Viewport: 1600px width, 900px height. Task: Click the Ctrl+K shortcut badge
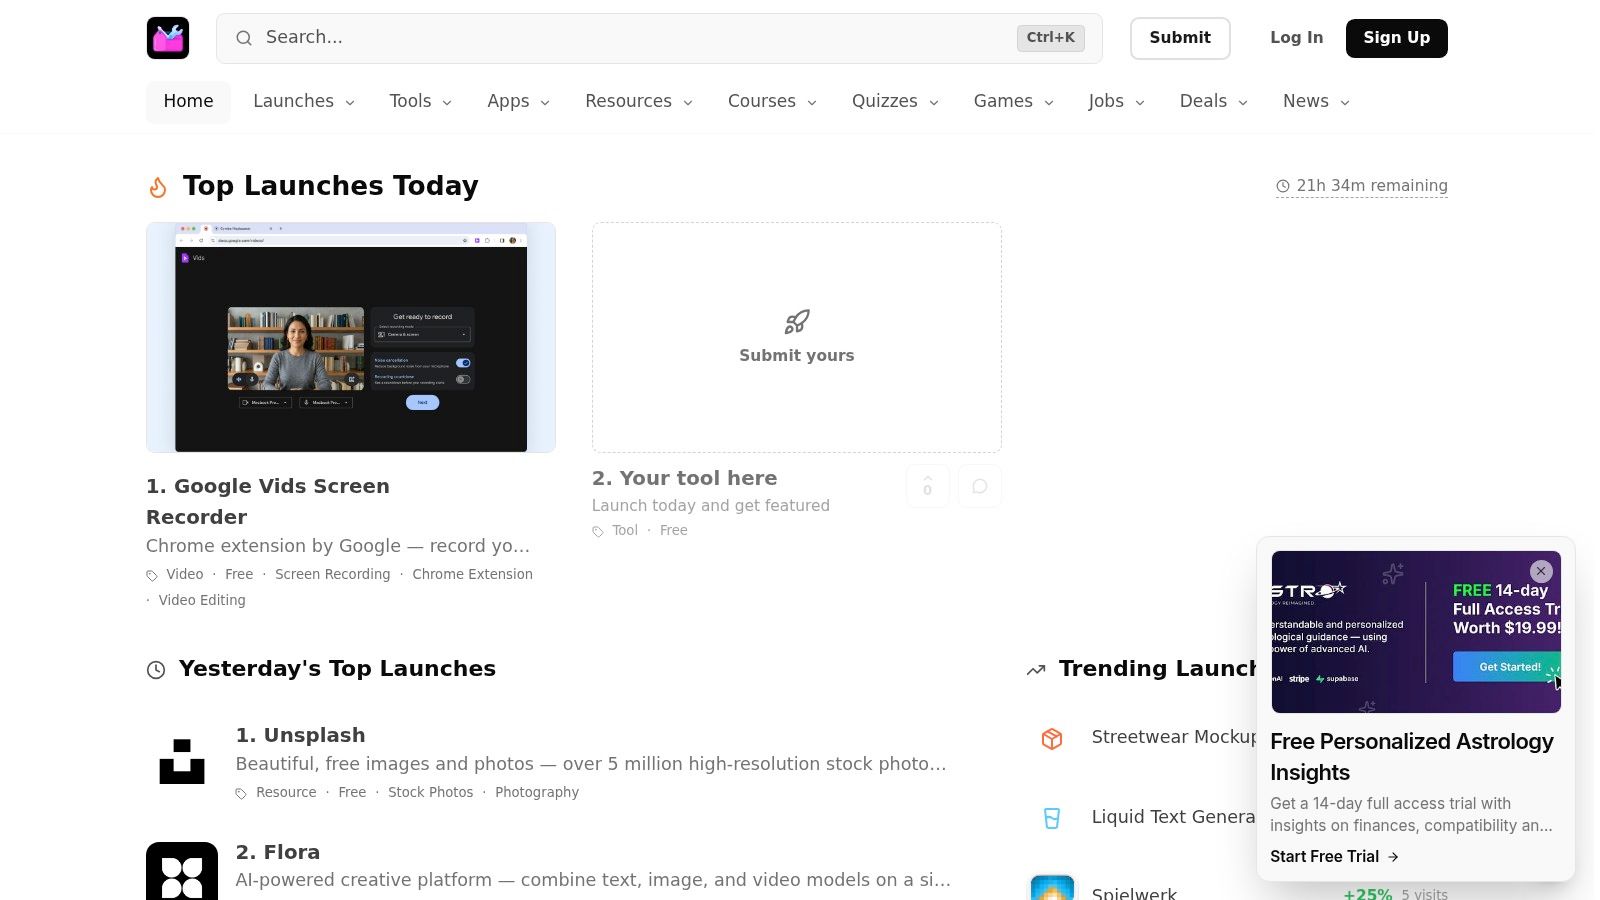coord(1050,38)
